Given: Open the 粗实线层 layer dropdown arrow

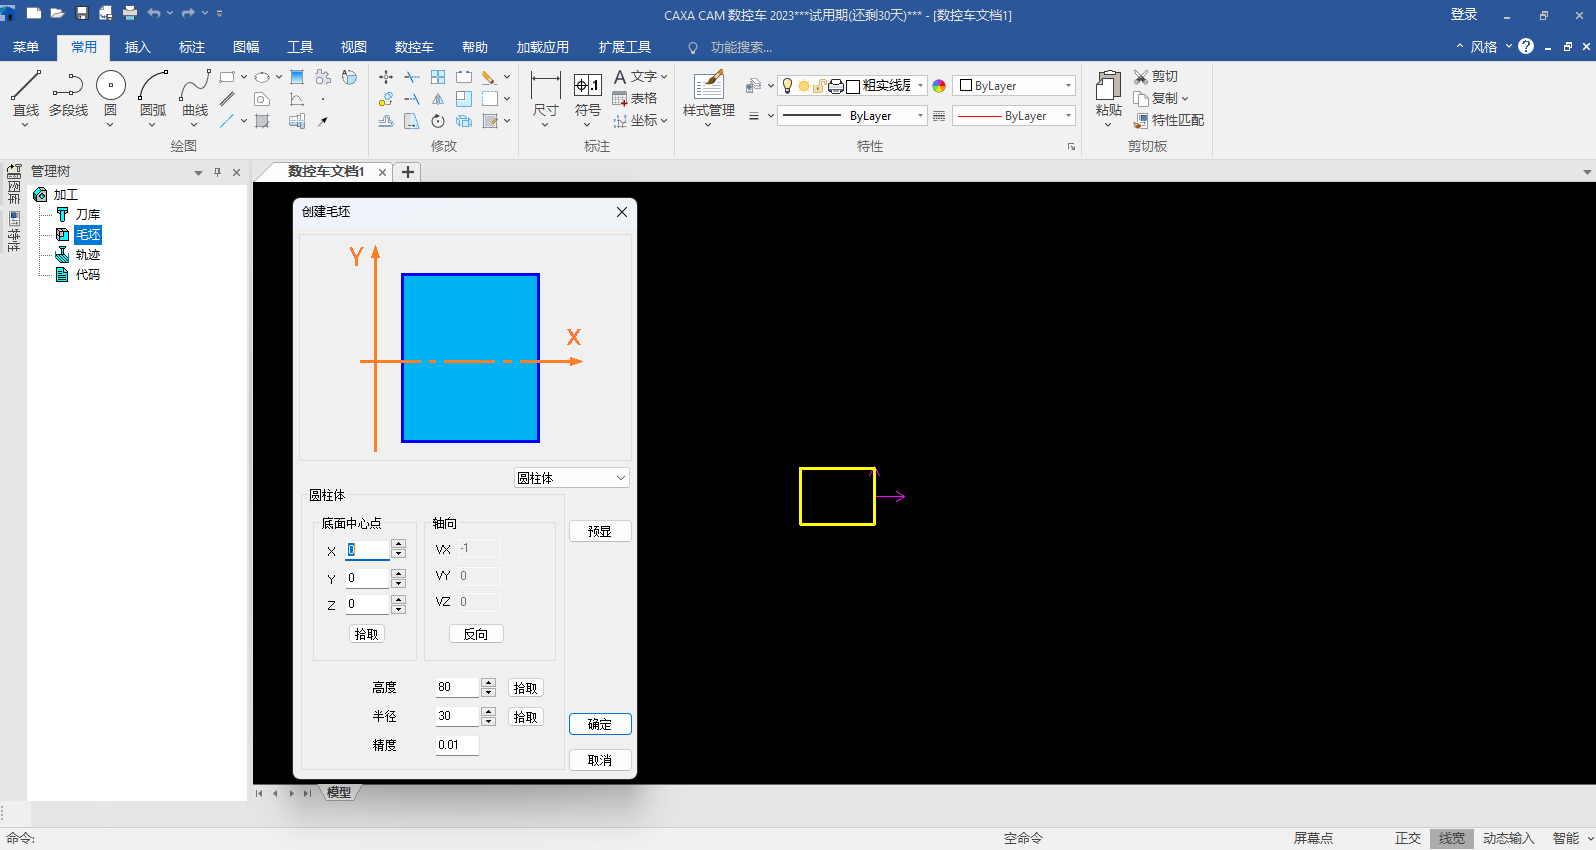Looking at the screenshot, I should click(920, 86).
